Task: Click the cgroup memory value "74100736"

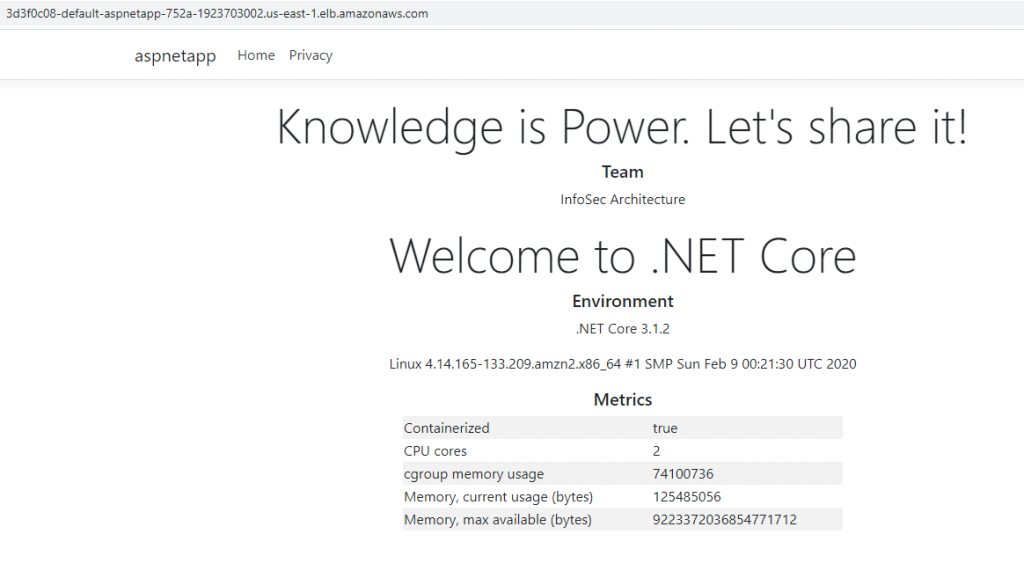Action: pyautogui.click(x=683, y=474)
